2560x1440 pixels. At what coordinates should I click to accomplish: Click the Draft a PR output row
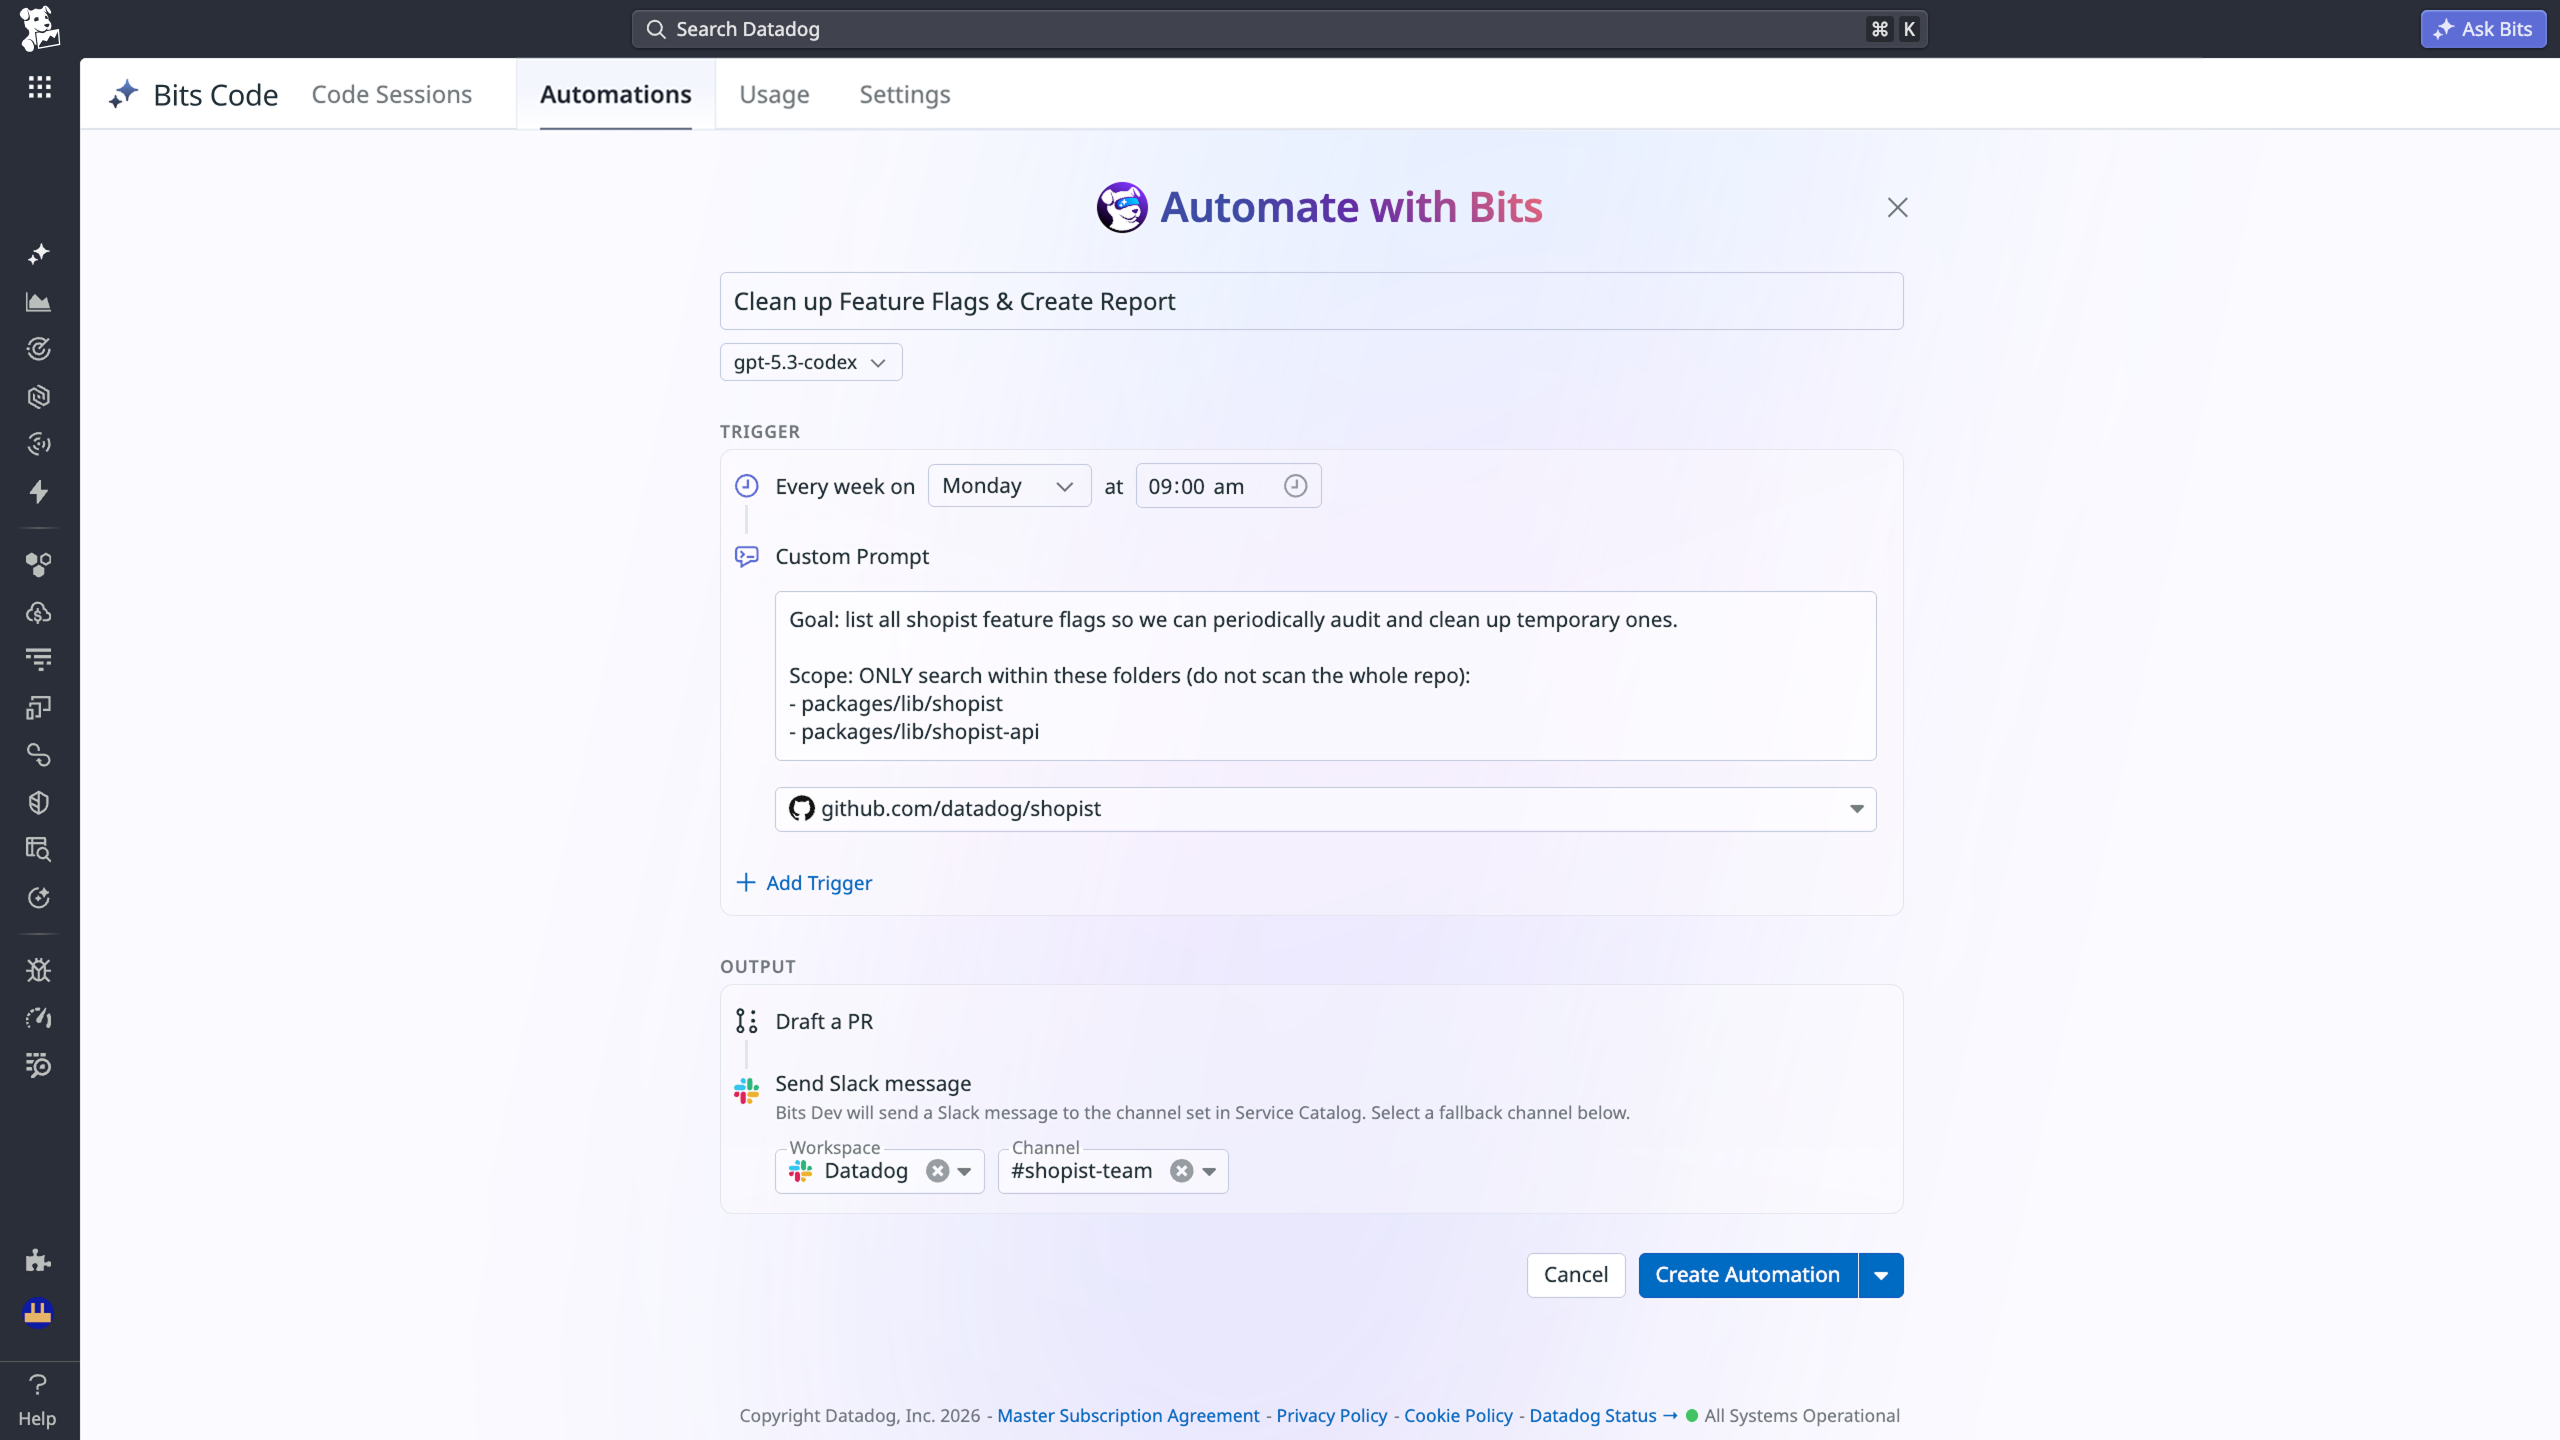pos(824,1021)
